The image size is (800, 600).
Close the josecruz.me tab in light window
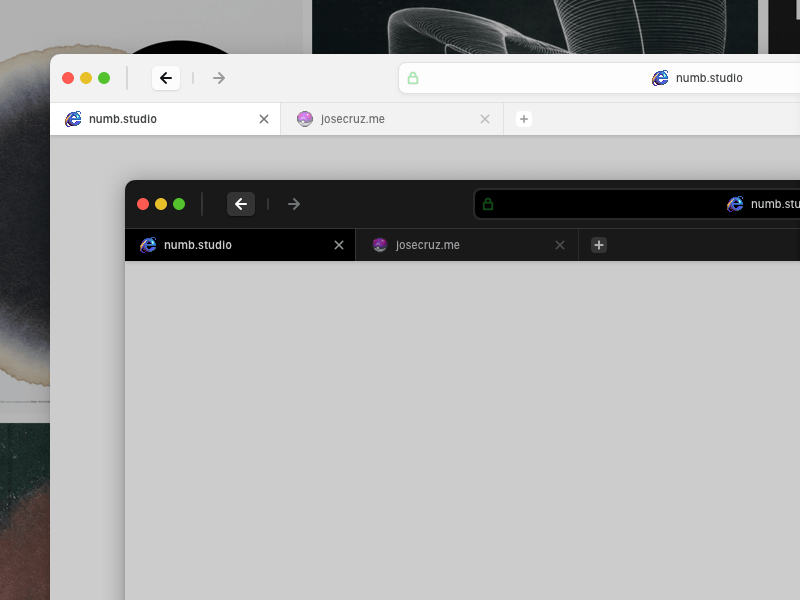485,119
